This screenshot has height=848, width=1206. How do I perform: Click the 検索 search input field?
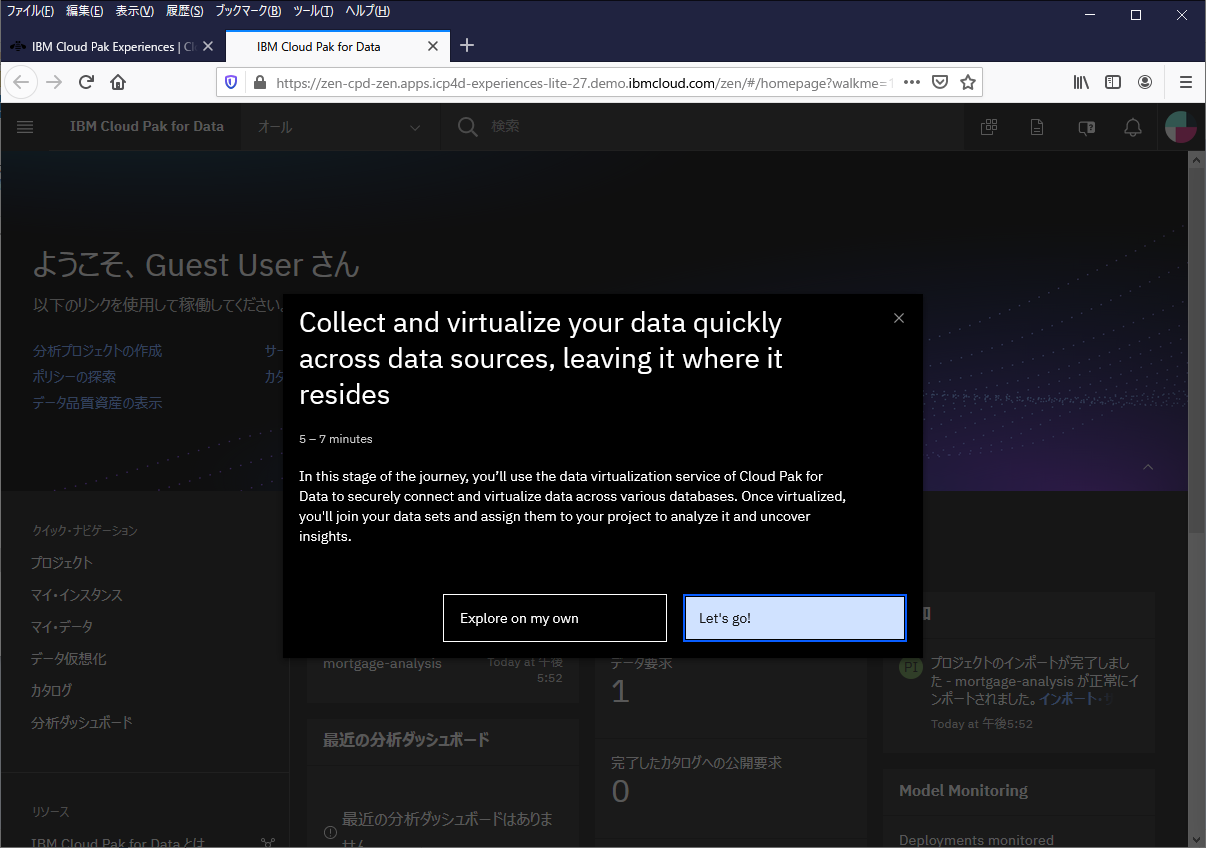(x=700, y=127)
